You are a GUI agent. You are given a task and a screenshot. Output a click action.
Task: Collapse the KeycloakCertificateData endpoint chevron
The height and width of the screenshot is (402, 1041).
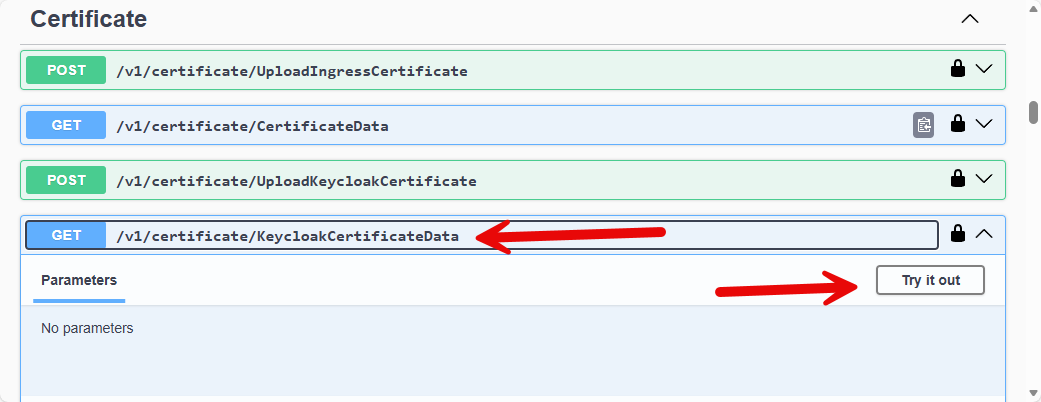[984, 234]
